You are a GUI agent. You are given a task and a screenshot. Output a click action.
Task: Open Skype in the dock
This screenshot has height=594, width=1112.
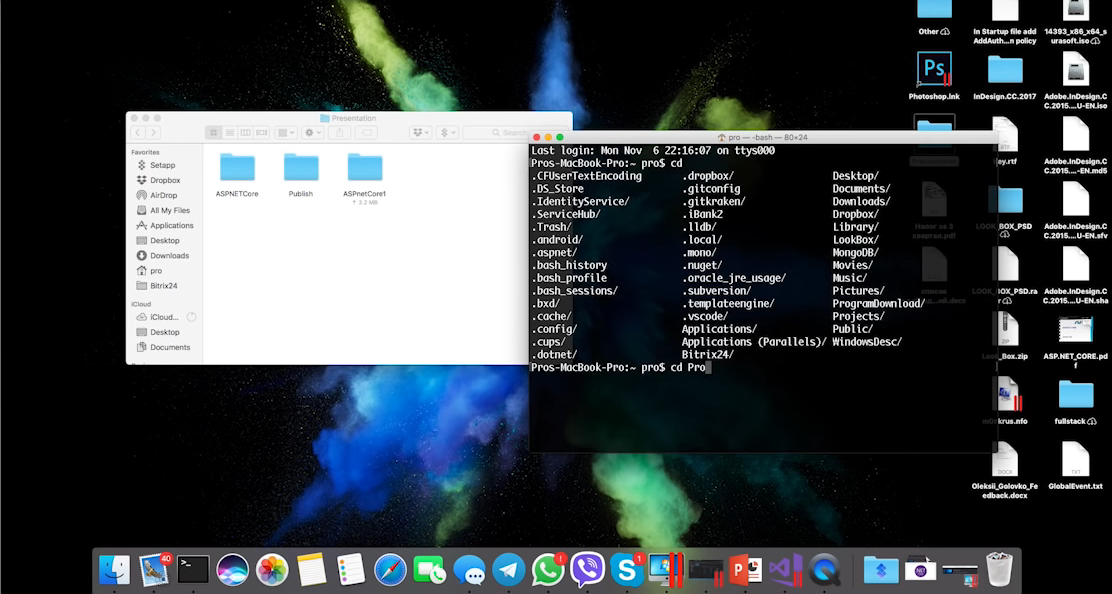point(627,569)
